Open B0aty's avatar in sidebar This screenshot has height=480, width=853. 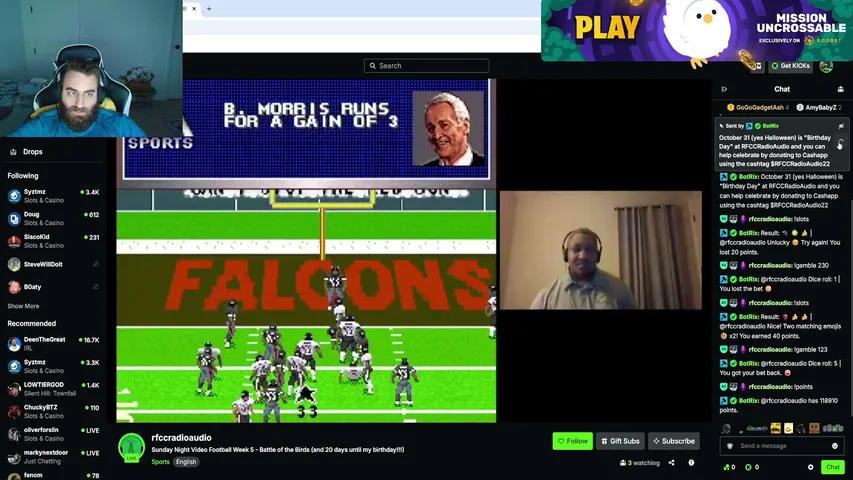(x=14, y=287)
